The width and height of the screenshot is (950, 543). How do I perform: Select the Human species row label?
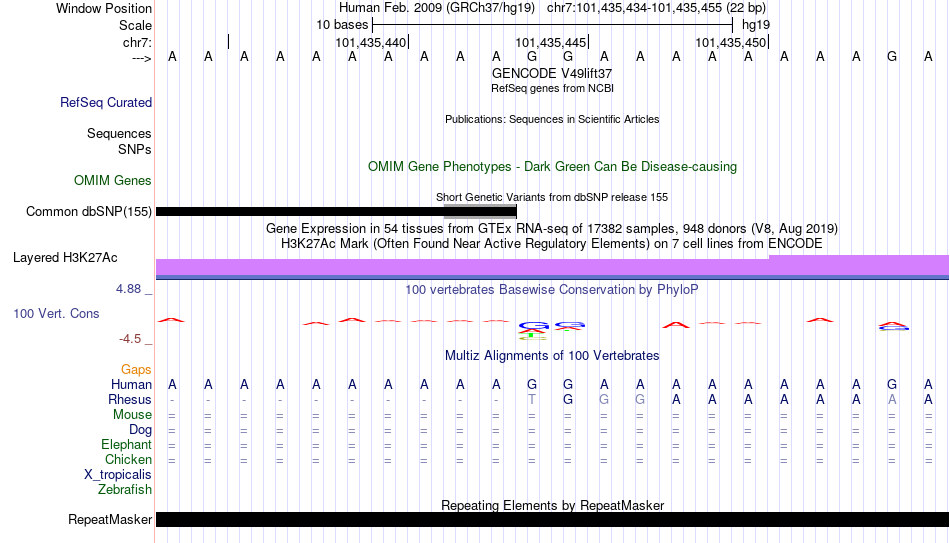pyautogui.click(x=131, y=384)
